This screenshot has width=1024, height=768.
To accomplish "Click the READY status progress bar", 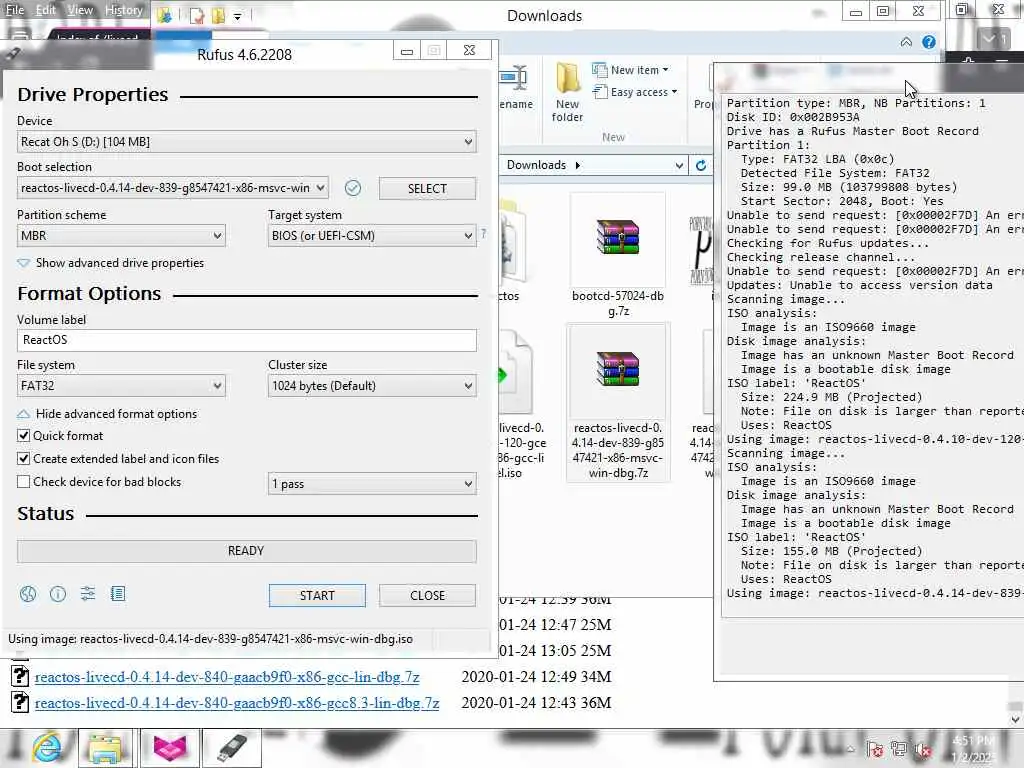I will tap(247, 551).
